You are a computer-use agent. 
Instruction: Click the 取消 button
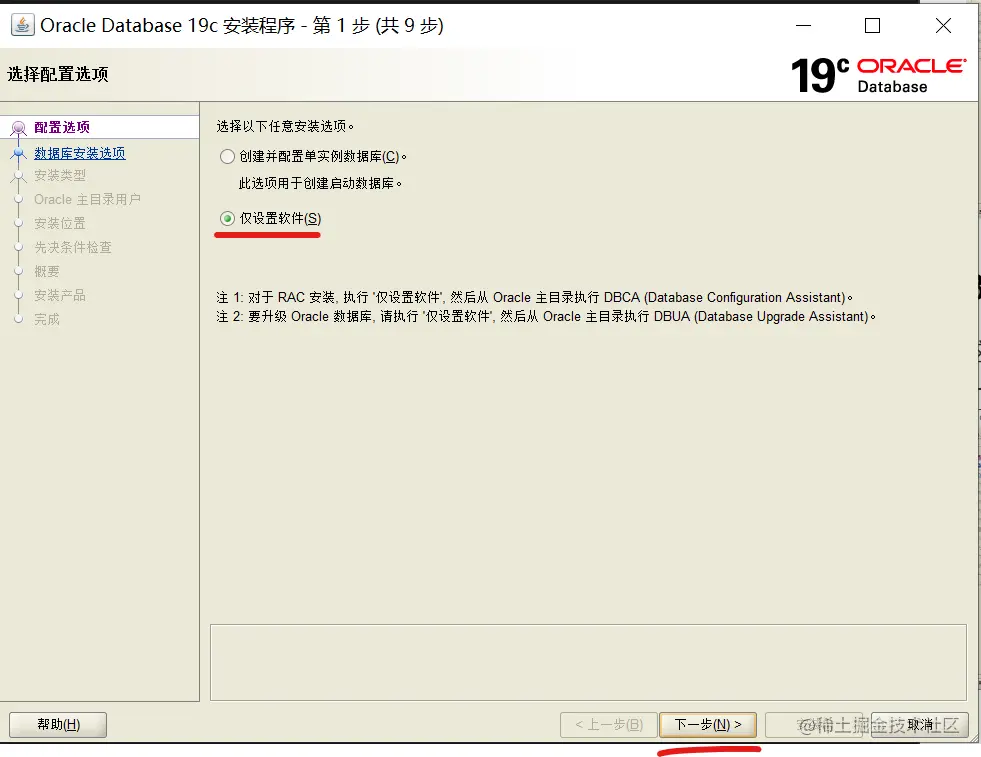[920, 724]
